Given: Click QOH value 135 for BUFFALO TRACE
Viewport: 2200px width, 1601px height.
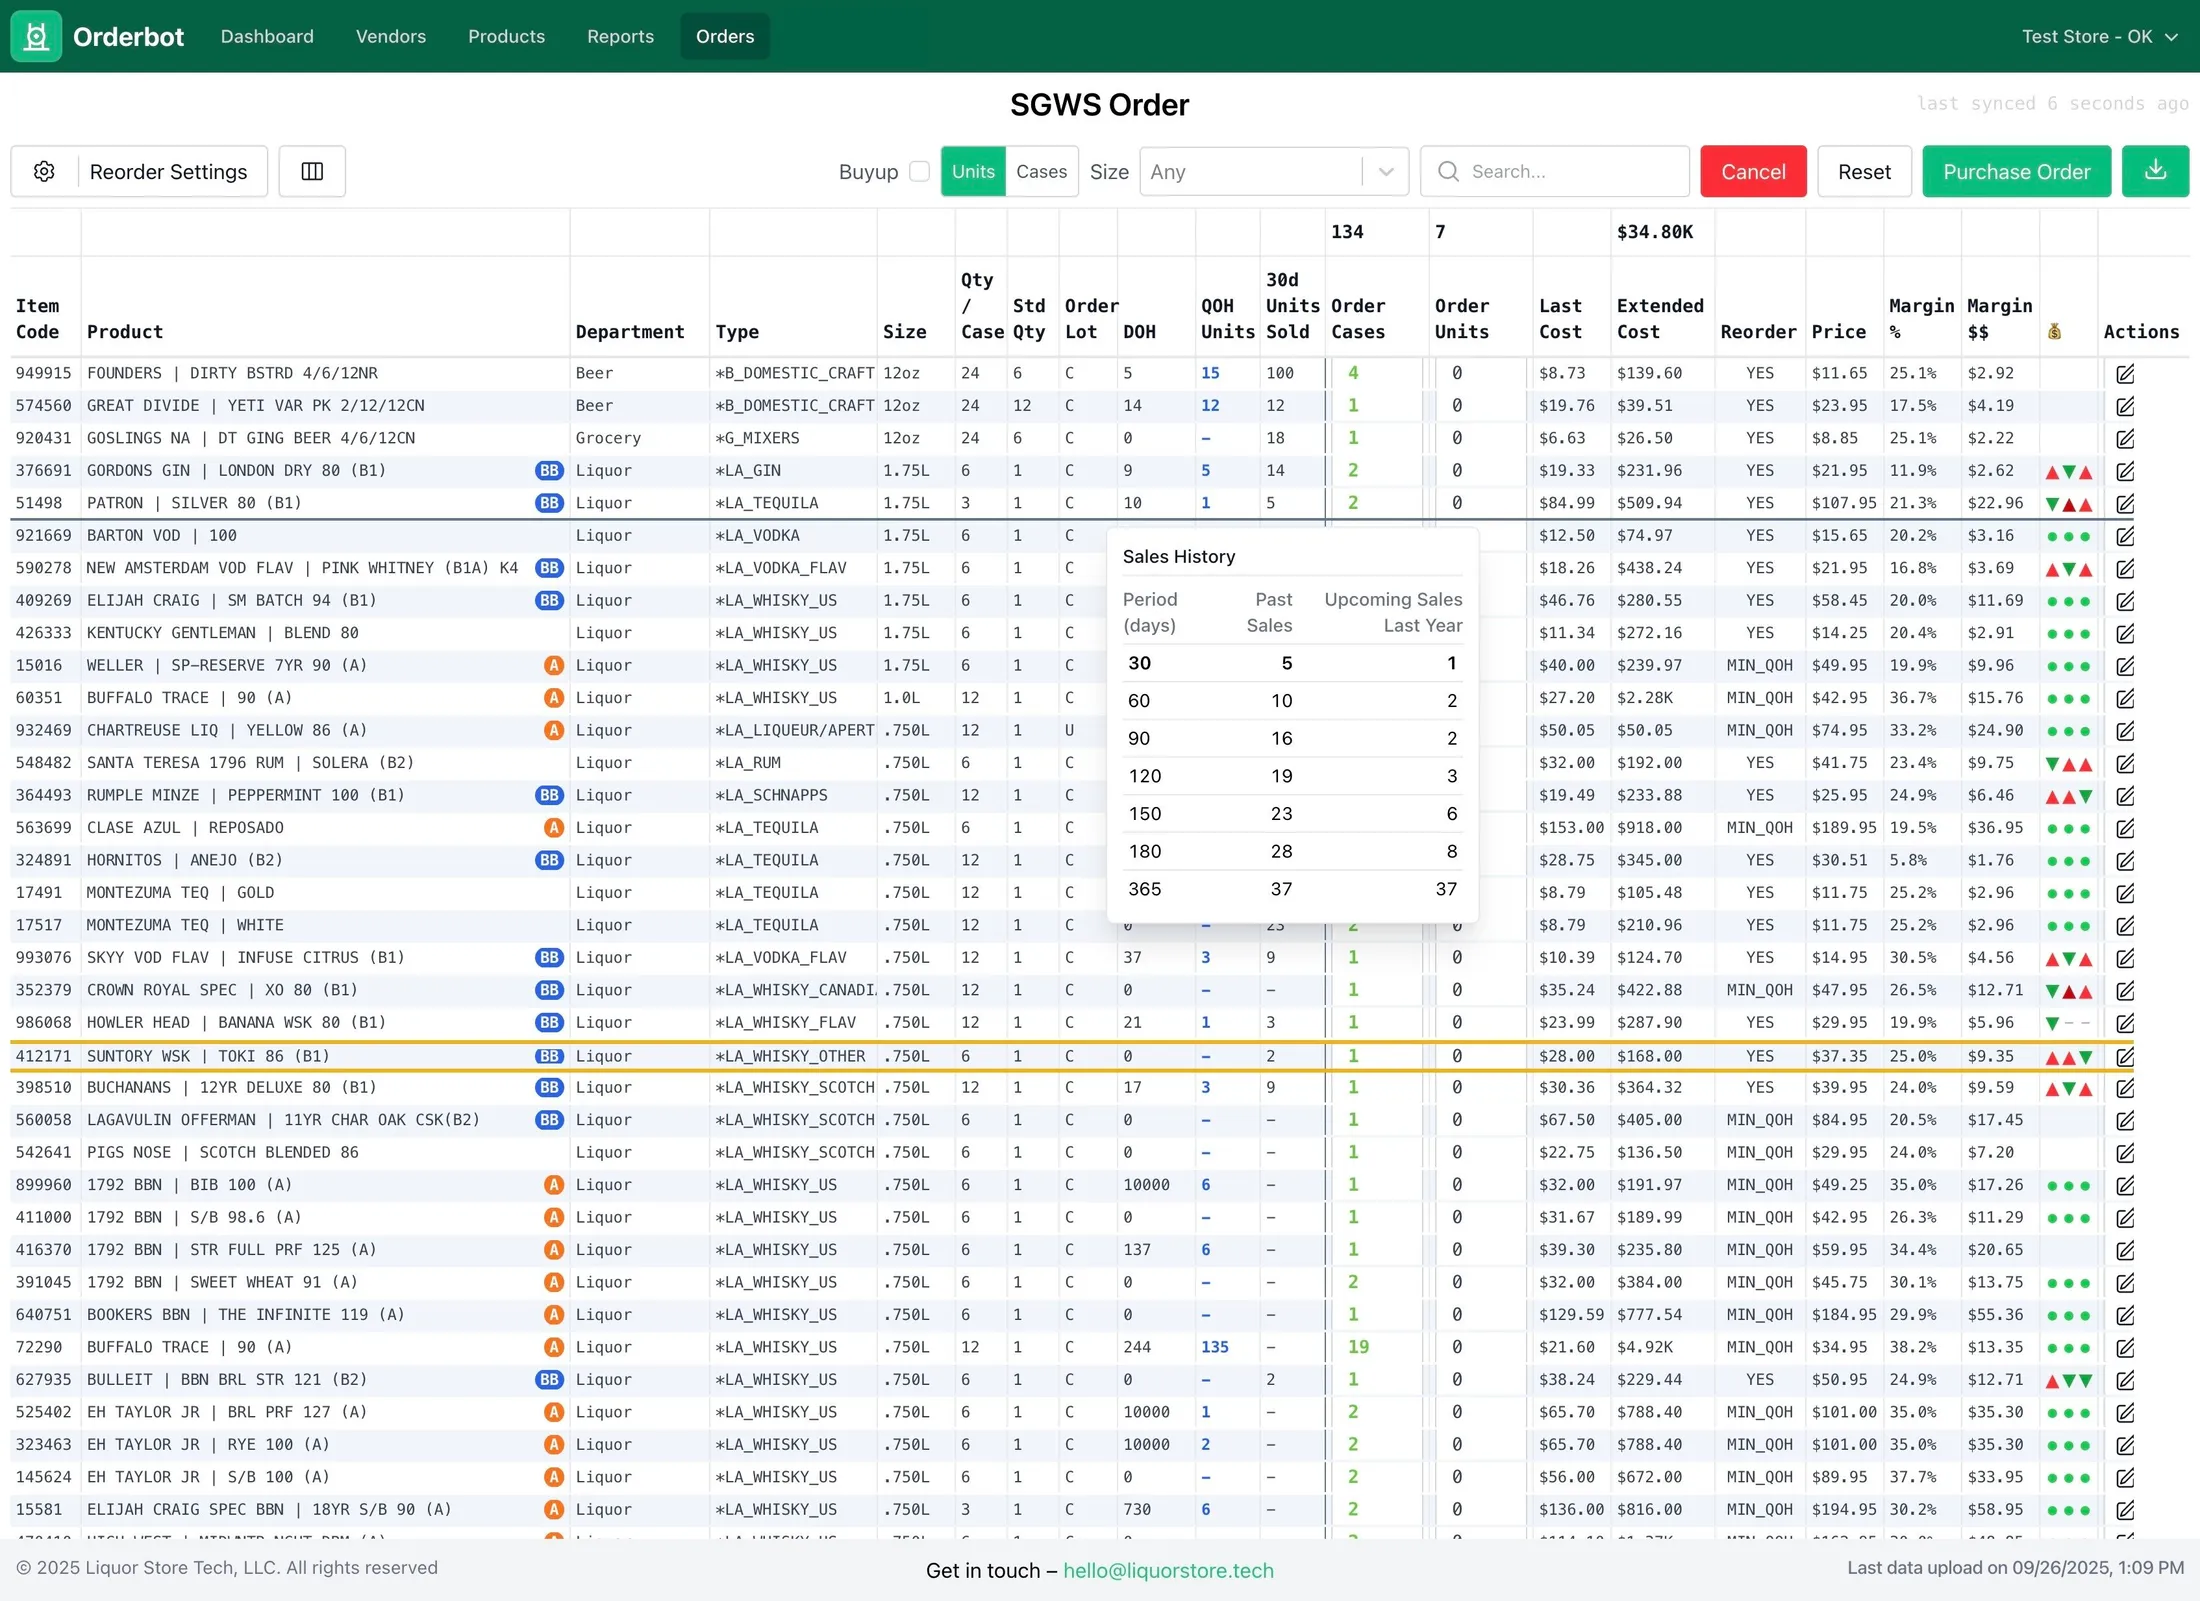Looking at the screenshot, I should 1215,1347.
